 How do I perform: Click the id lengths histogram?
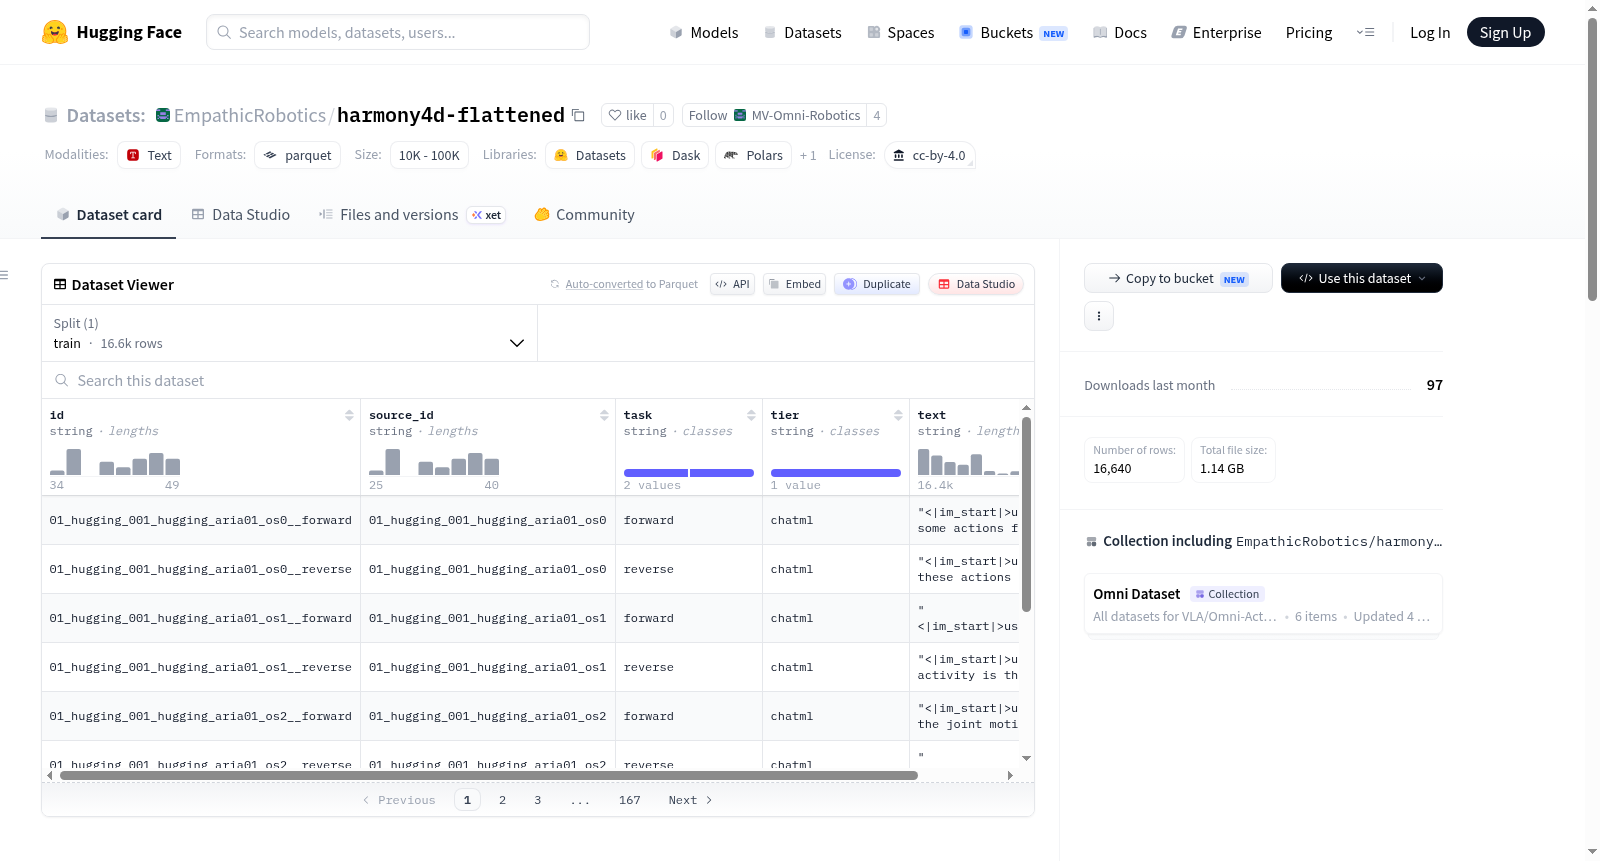click(x=115, y=462)
